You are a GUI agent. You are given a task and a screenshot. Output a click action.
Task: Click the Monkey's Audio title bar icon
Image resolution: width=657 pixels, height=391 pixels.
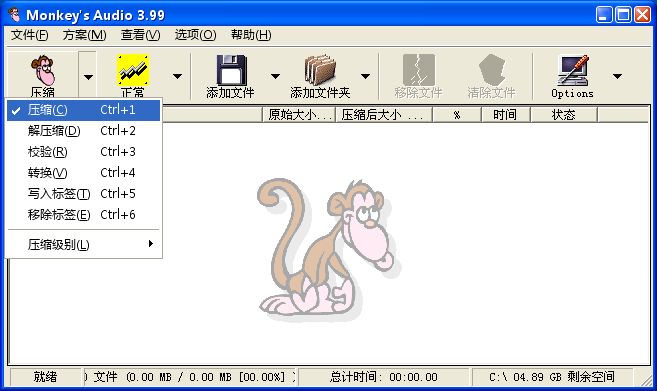click(14, 15)
